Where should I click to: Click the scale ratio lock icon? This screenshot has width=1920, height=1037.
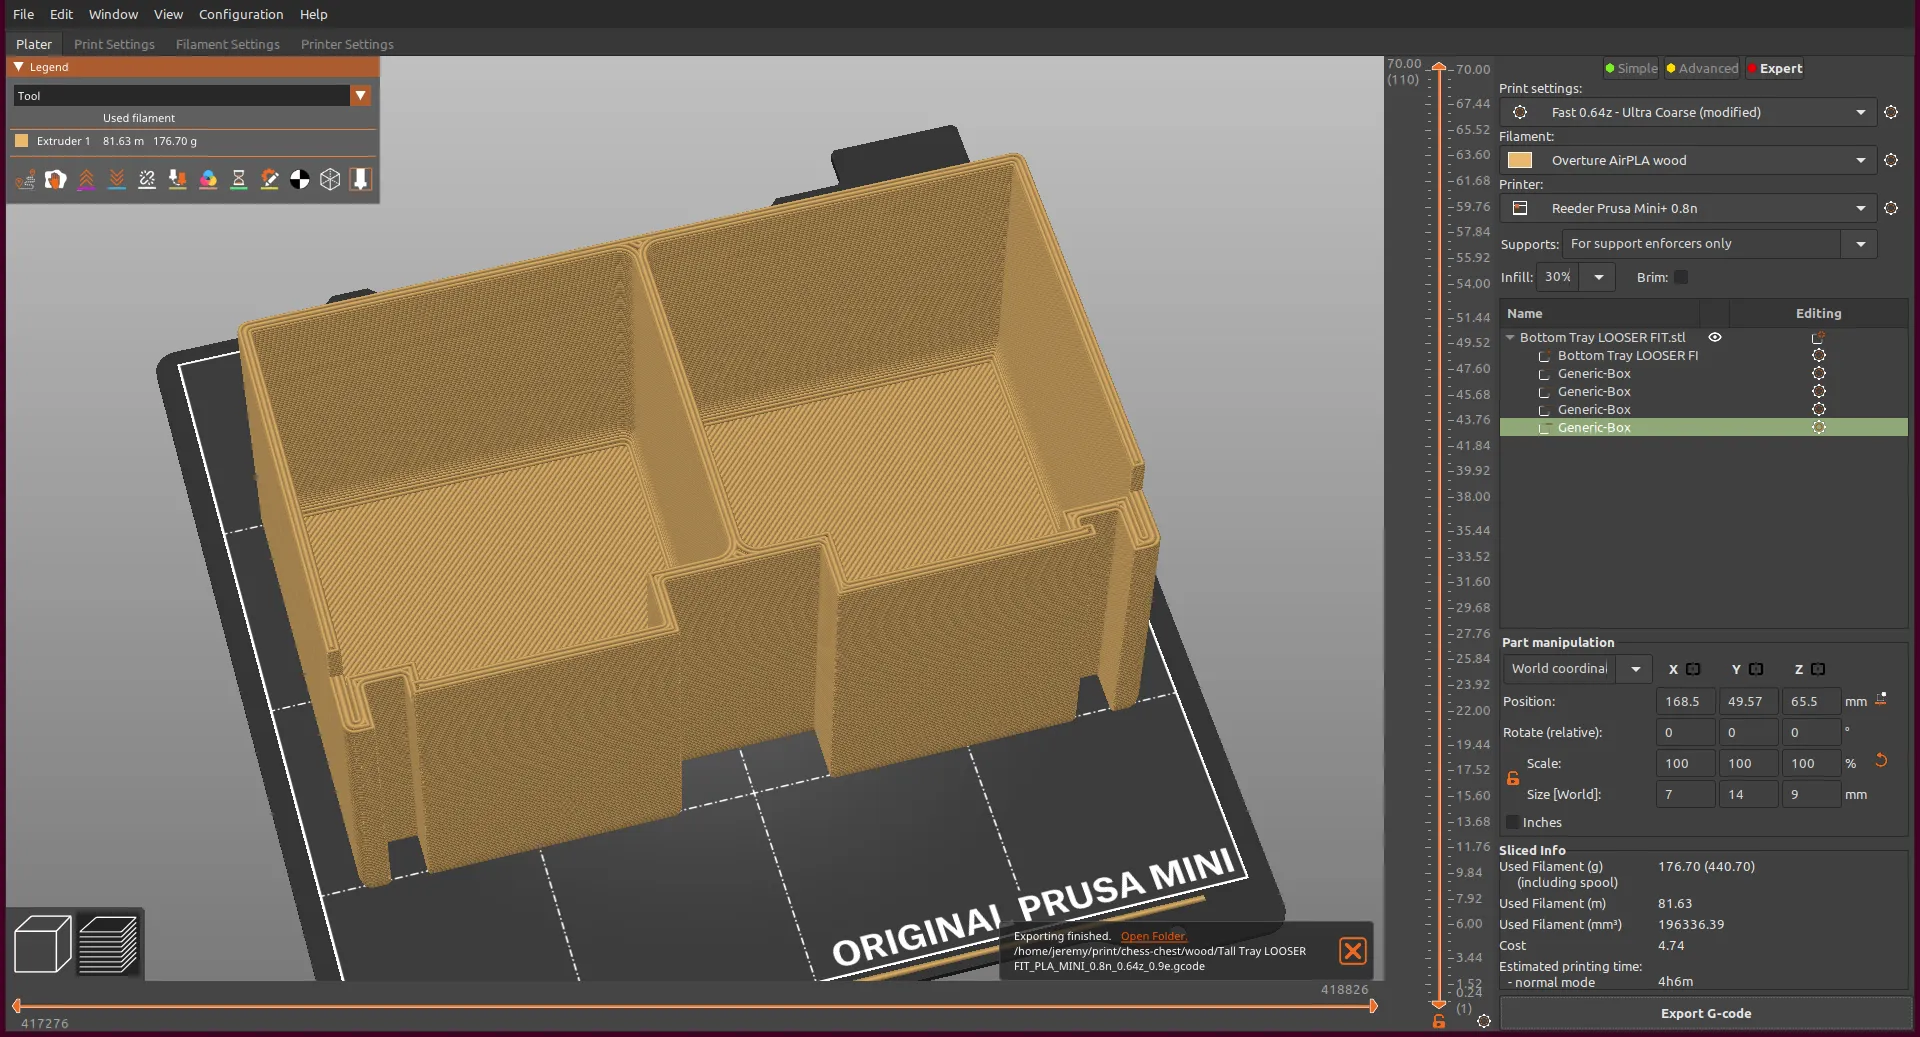pyautogui.click(x=1513, y=778)
